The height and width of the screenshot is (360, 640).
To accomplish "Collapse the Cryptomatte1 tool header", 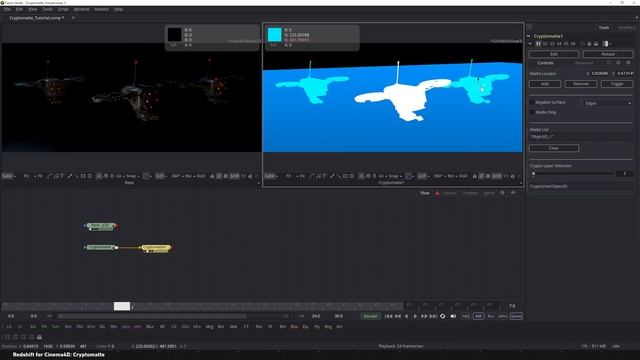I will (x=529, y=36).
